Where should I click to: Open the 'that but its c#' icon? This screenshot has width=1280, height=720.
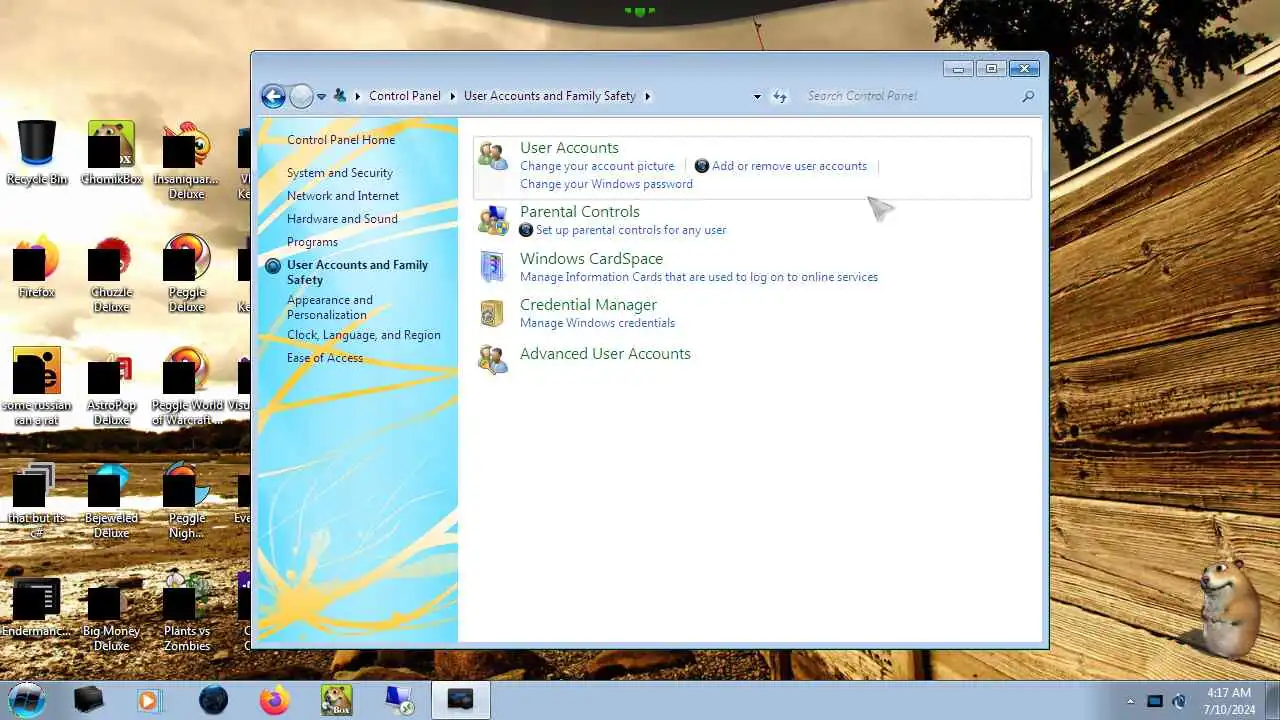(x=37, y=484)
